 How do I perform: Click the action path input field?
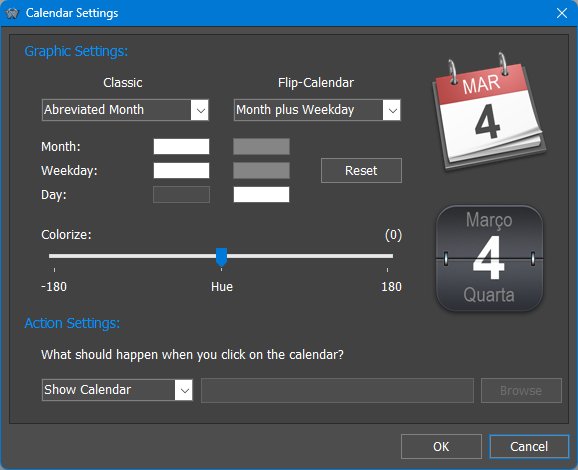(x=337, y=390)
